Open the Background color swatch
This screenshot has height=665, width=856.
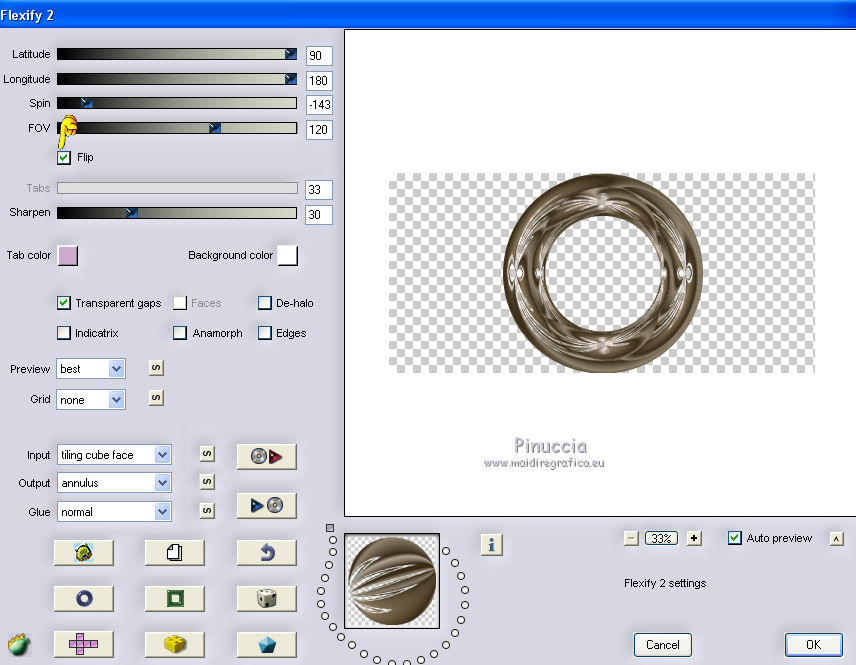pyautogui.click(x=288, y=256)
